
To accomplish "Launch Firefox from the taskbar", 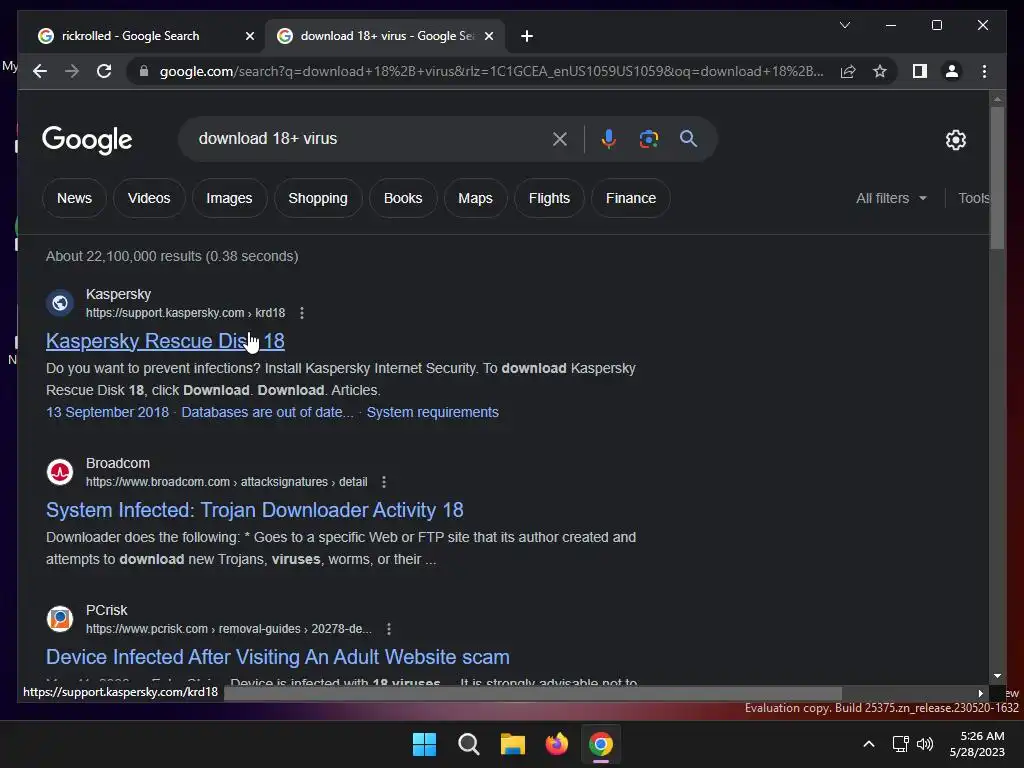I will (556, 744).
